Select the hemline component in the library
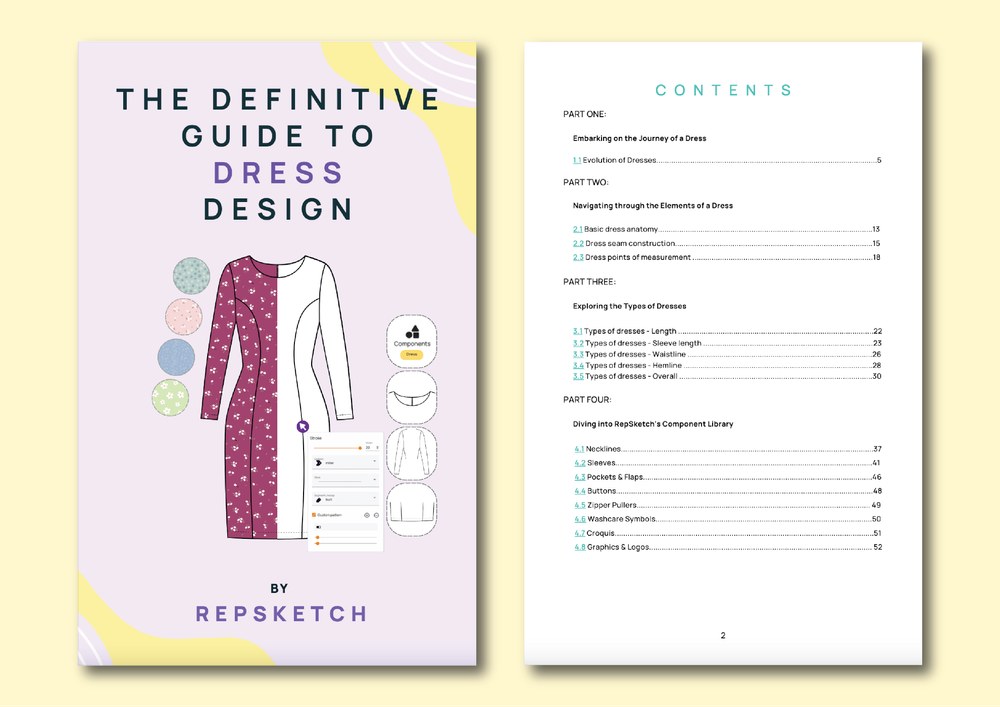This screenshot has height=707, width=1000. (x=412, y=506)
